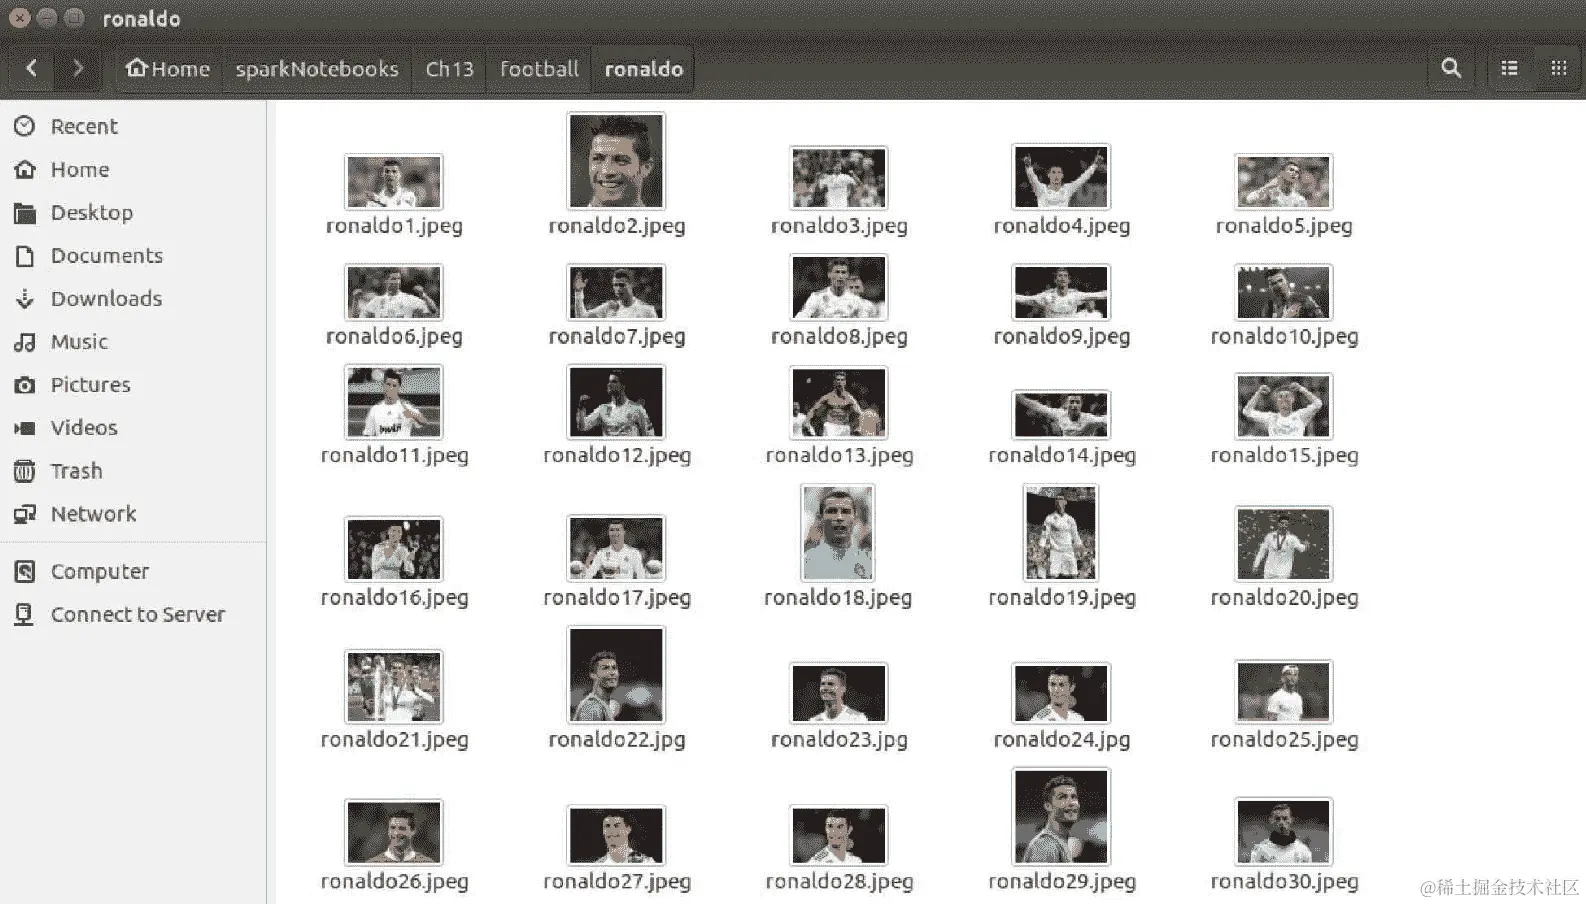This screenshot has height=904, width=1586.
Task: Select the ronaldo19.jpeg thumbnail
Action: point(1061,533)
